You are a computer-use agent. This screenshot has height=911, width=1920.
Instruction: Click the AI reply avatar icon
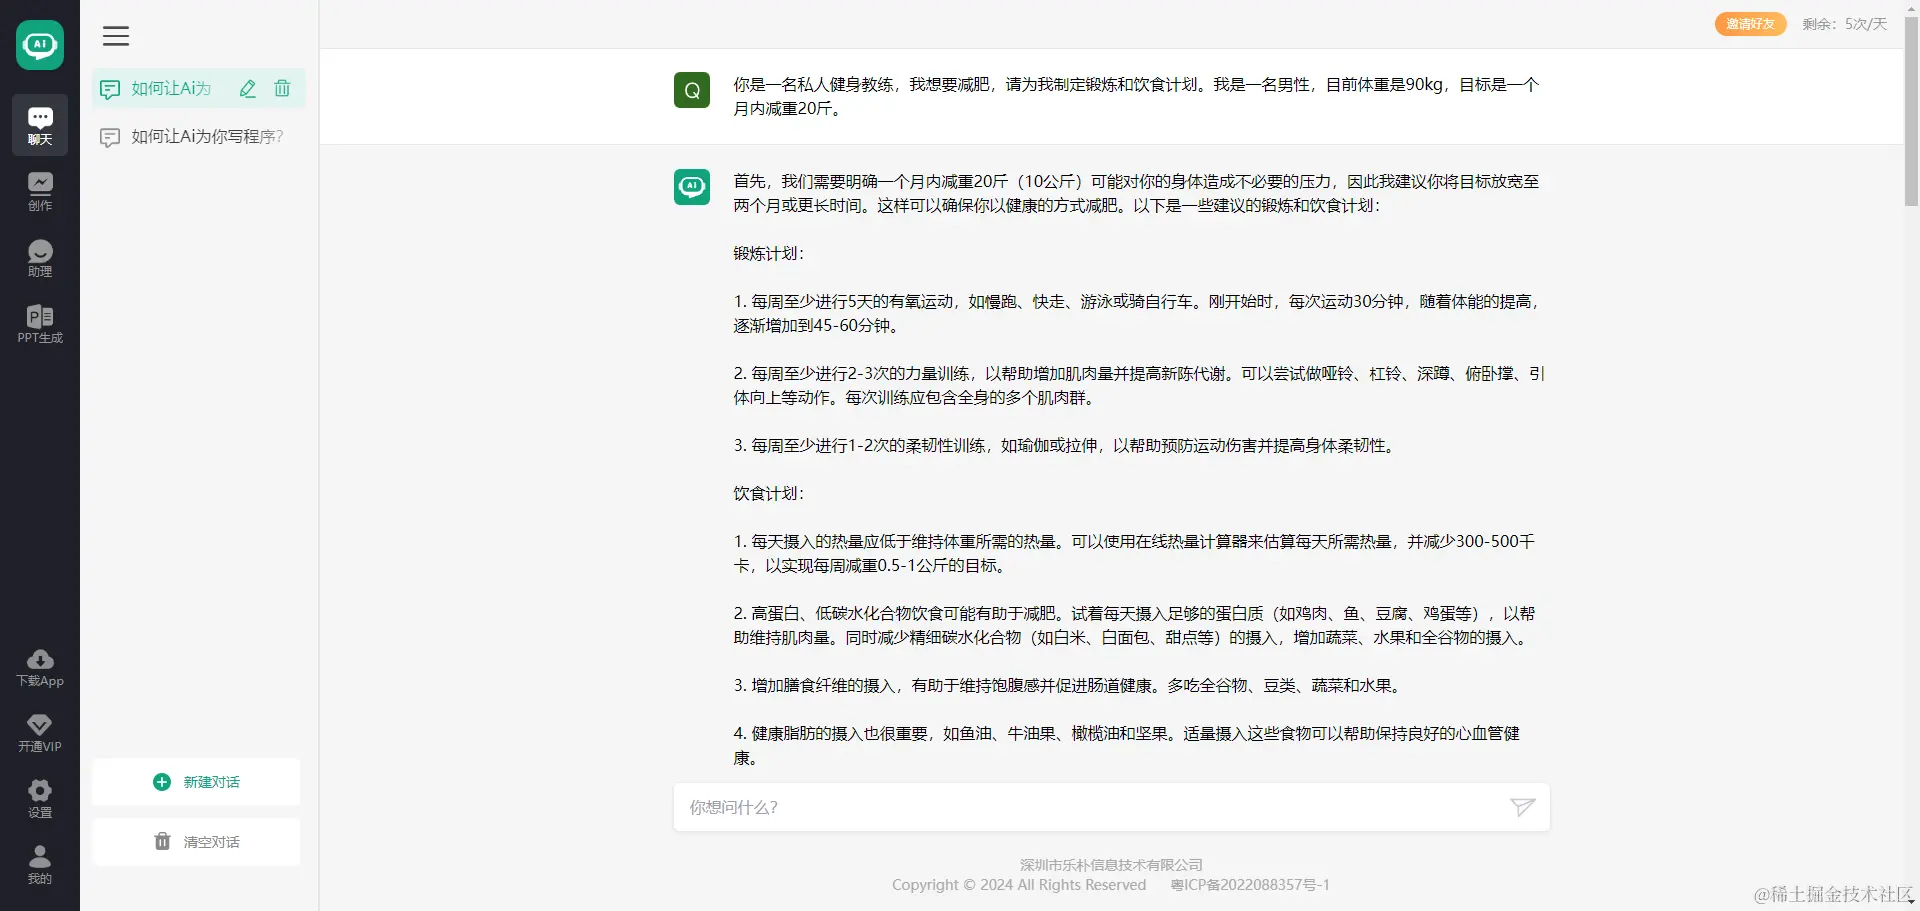pos(692,187)
